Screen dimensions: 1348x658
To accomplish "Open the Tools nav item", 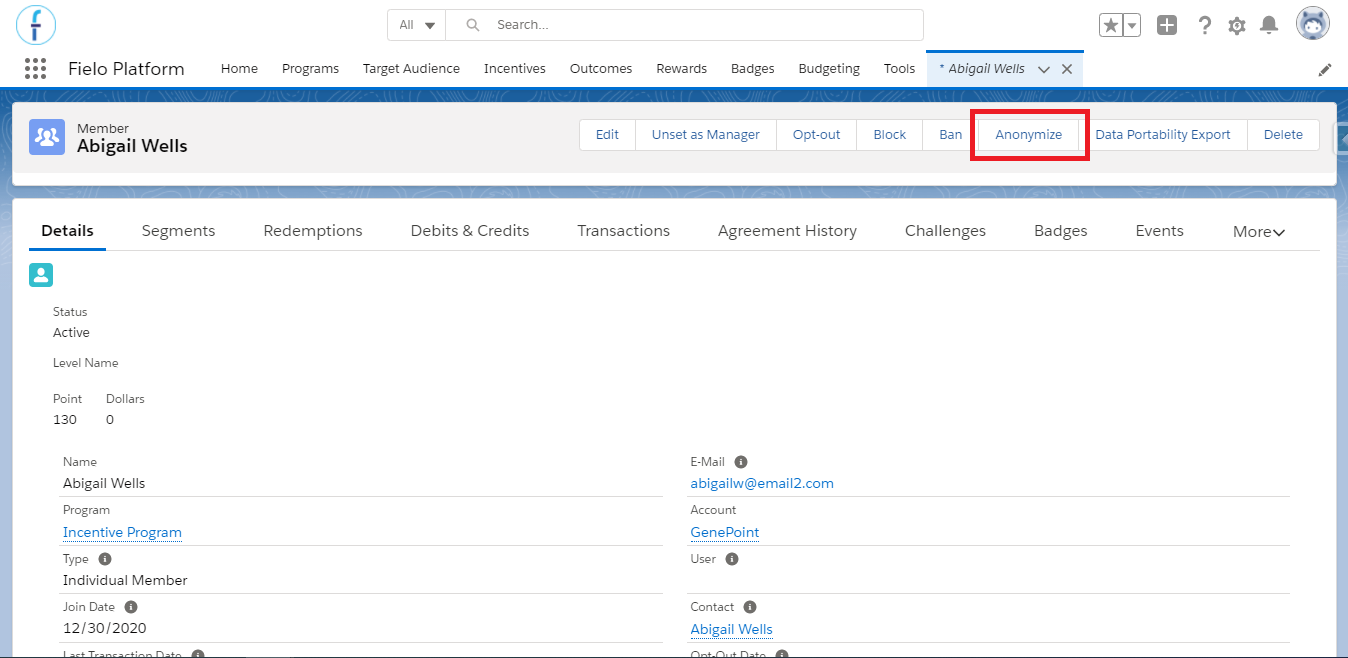I will point(899,69).
